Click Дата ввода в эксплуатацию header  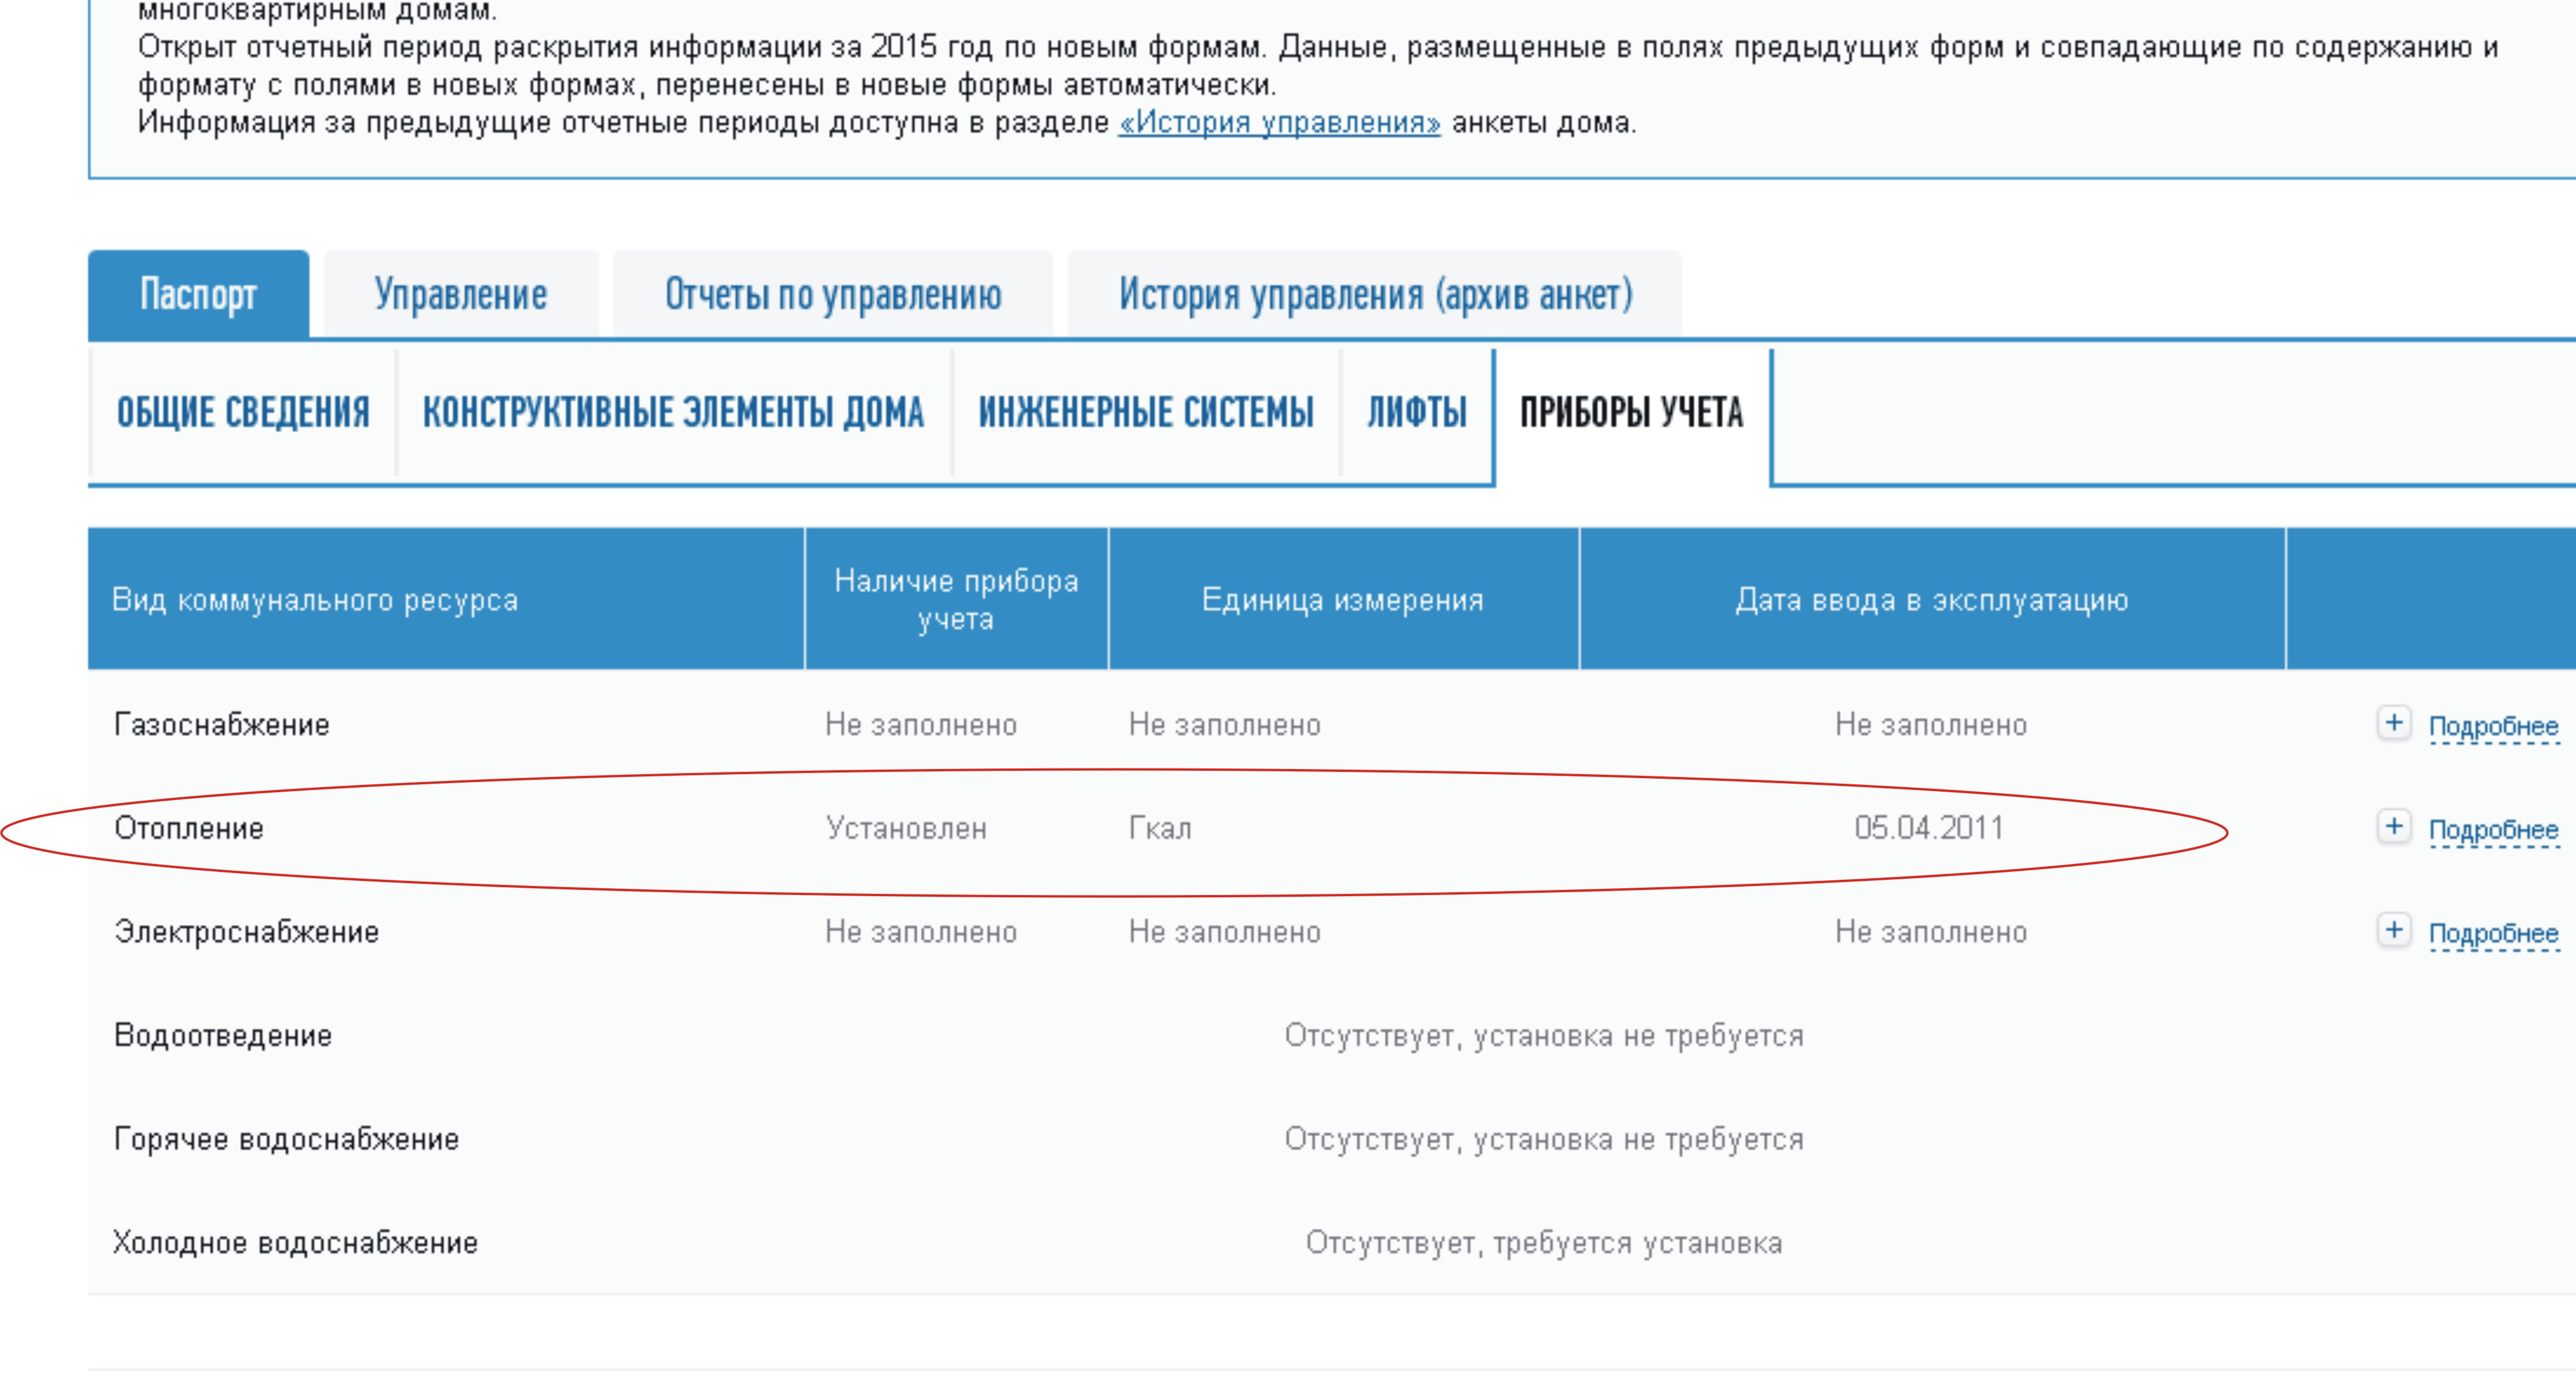coord(1931,600)
